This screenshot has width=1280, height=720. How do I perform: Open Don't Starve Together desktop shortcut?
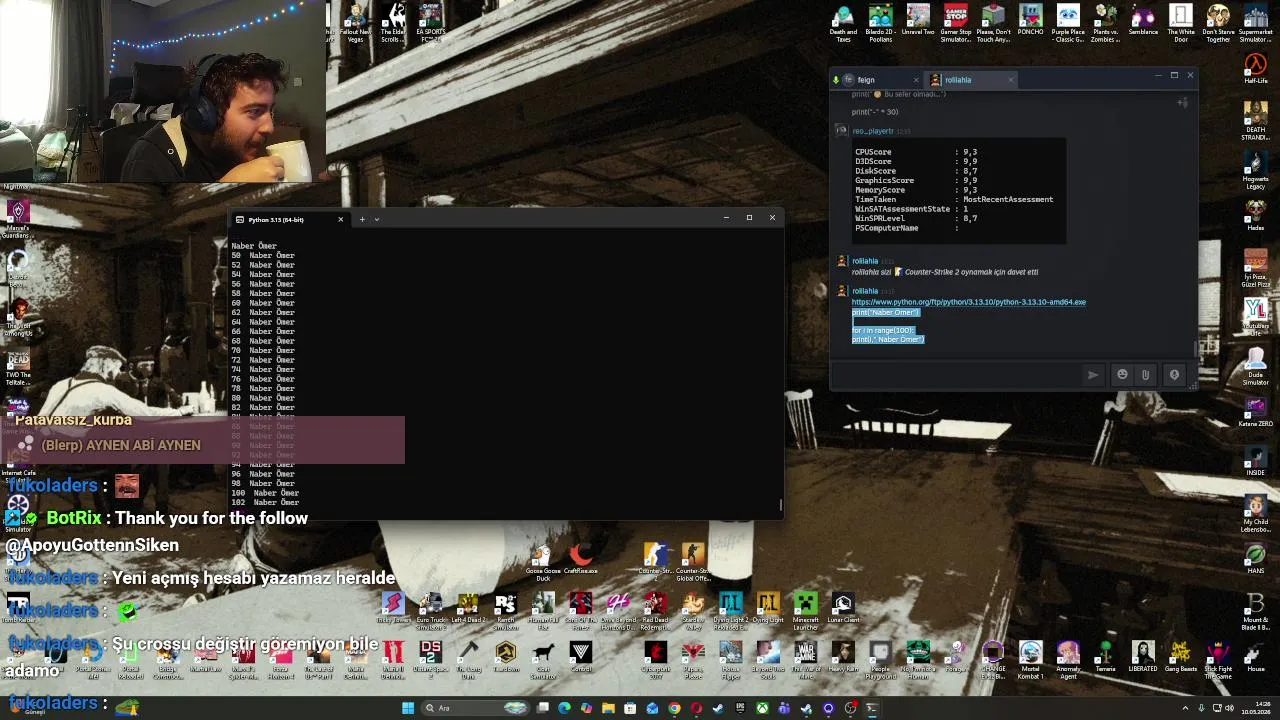point(1218,23)
